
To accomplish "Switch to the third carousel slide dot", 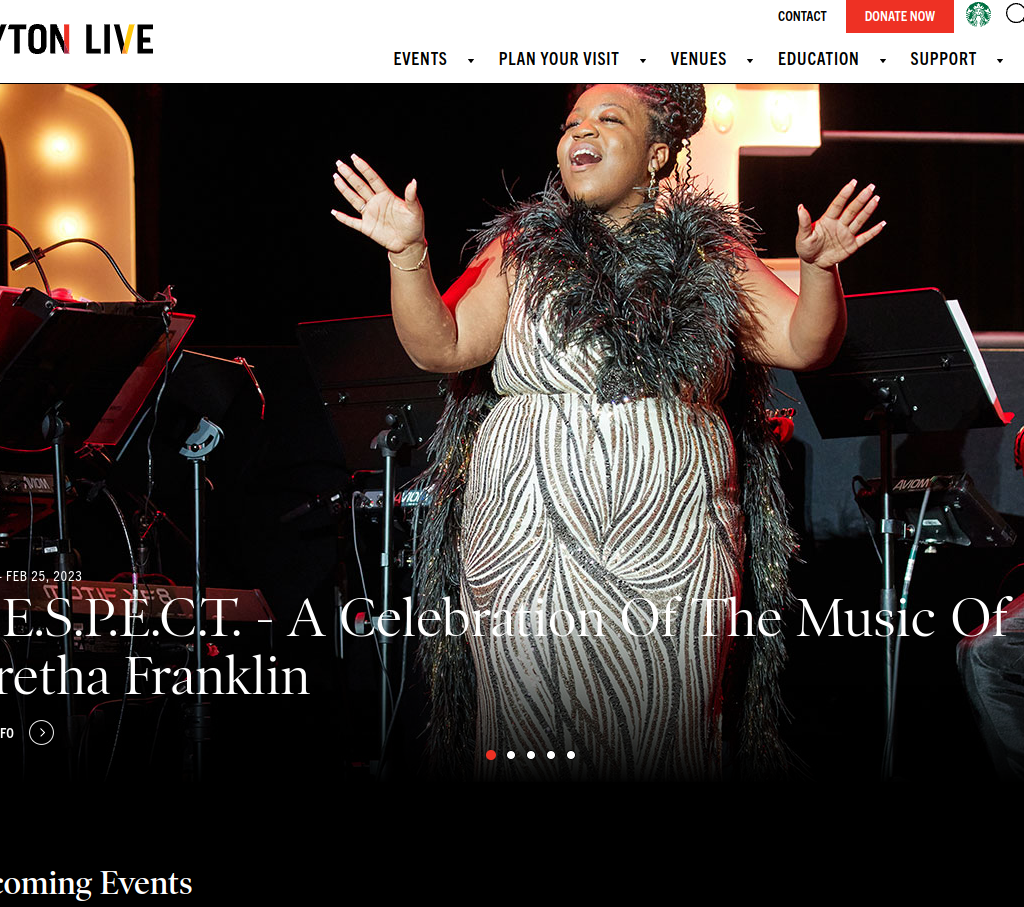I will pos(531,755).
